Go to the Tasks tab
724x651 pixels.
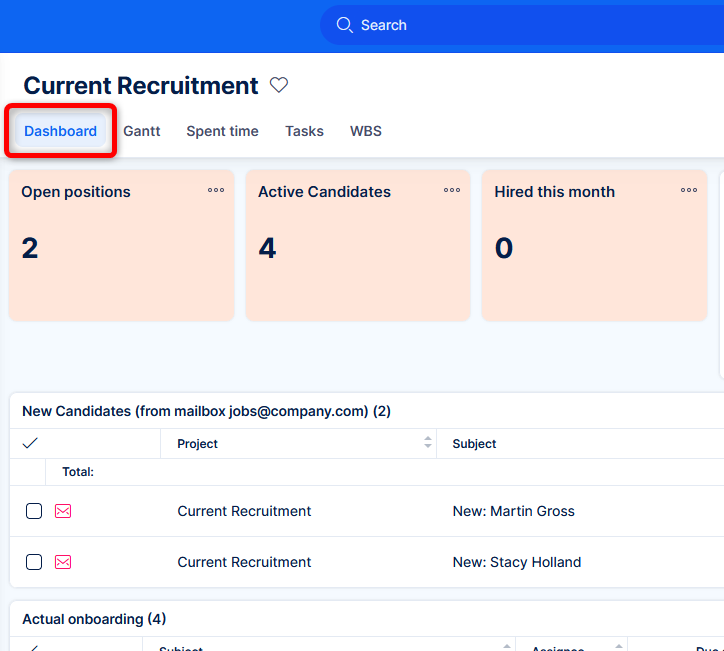[x=304, y=131]
